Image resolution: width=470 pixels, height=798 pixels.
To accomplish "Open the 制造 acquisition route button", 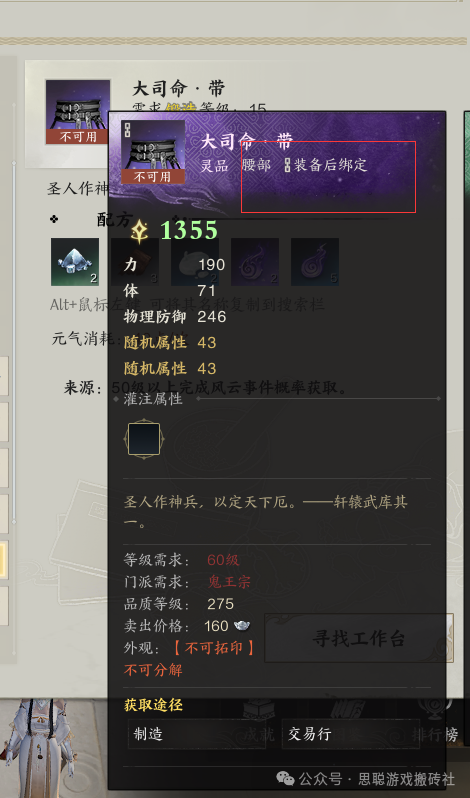I will pyautogui.click(x=197, y=734).
